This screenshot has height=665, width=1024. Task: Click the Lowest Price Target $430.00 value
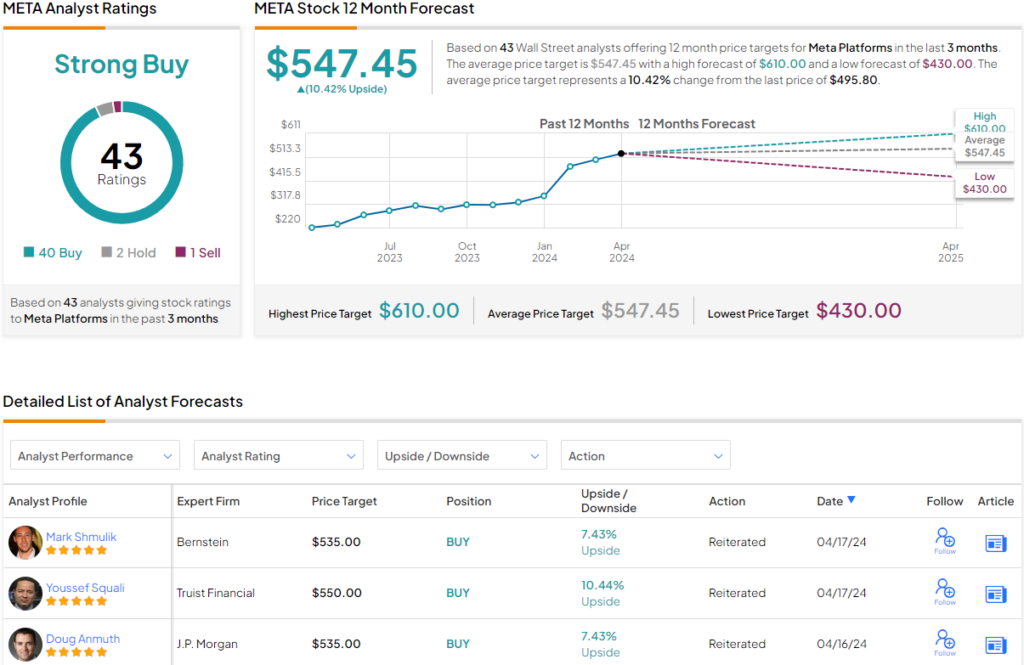[x=859, y=310]
